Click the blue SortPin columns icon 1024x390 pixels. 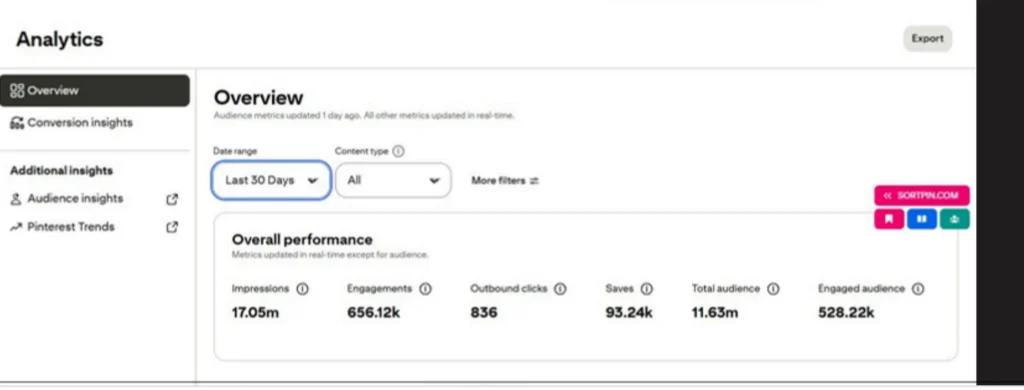click(x=921, y=219)
